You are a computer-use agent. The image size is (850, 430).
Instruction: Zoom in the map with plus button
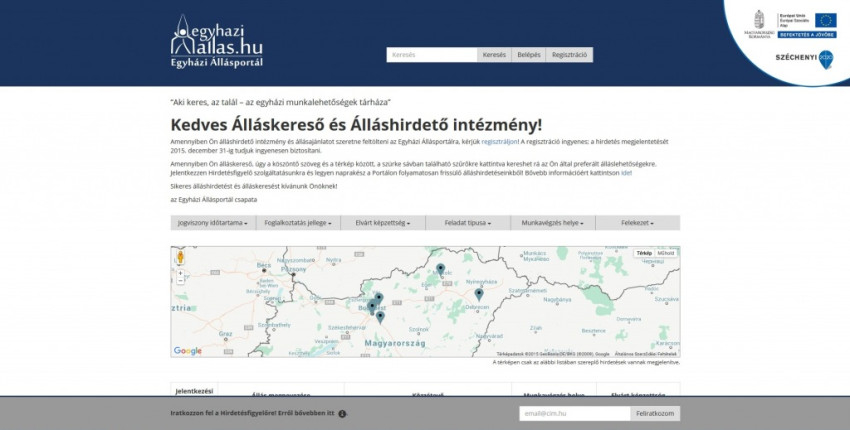180,272
